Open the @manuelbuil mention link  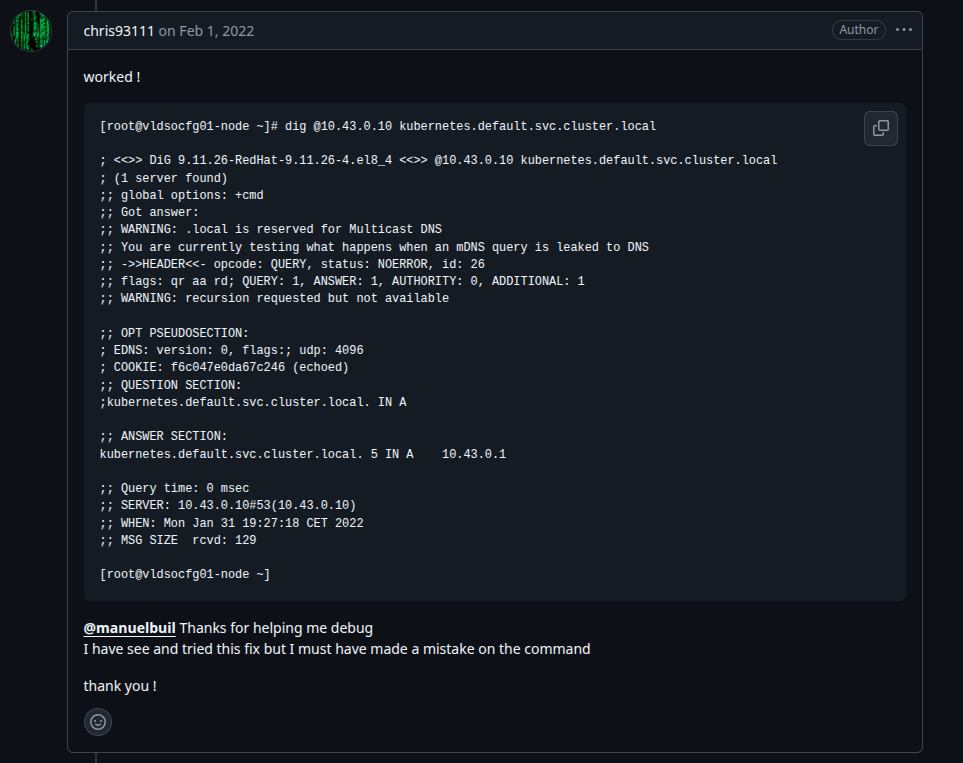(x=130, y=628)
